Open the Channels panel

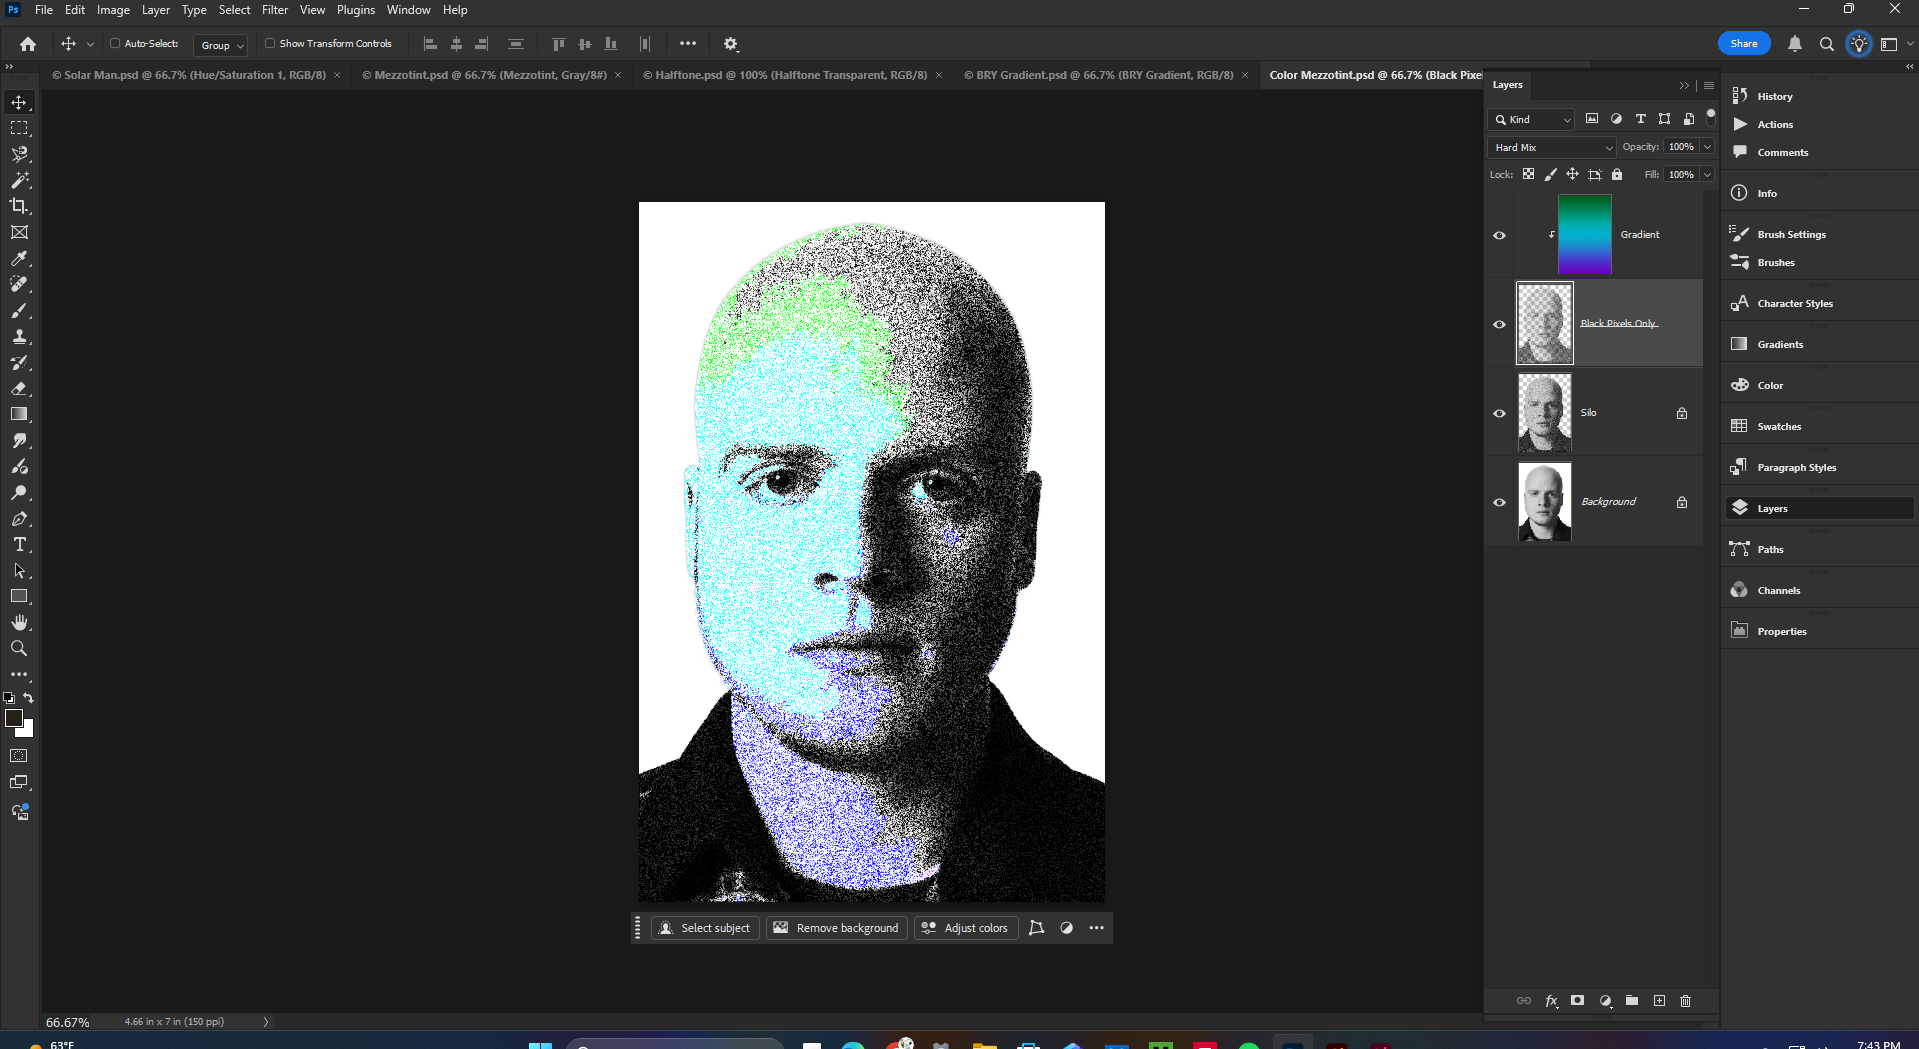(x=1778, y=590)
